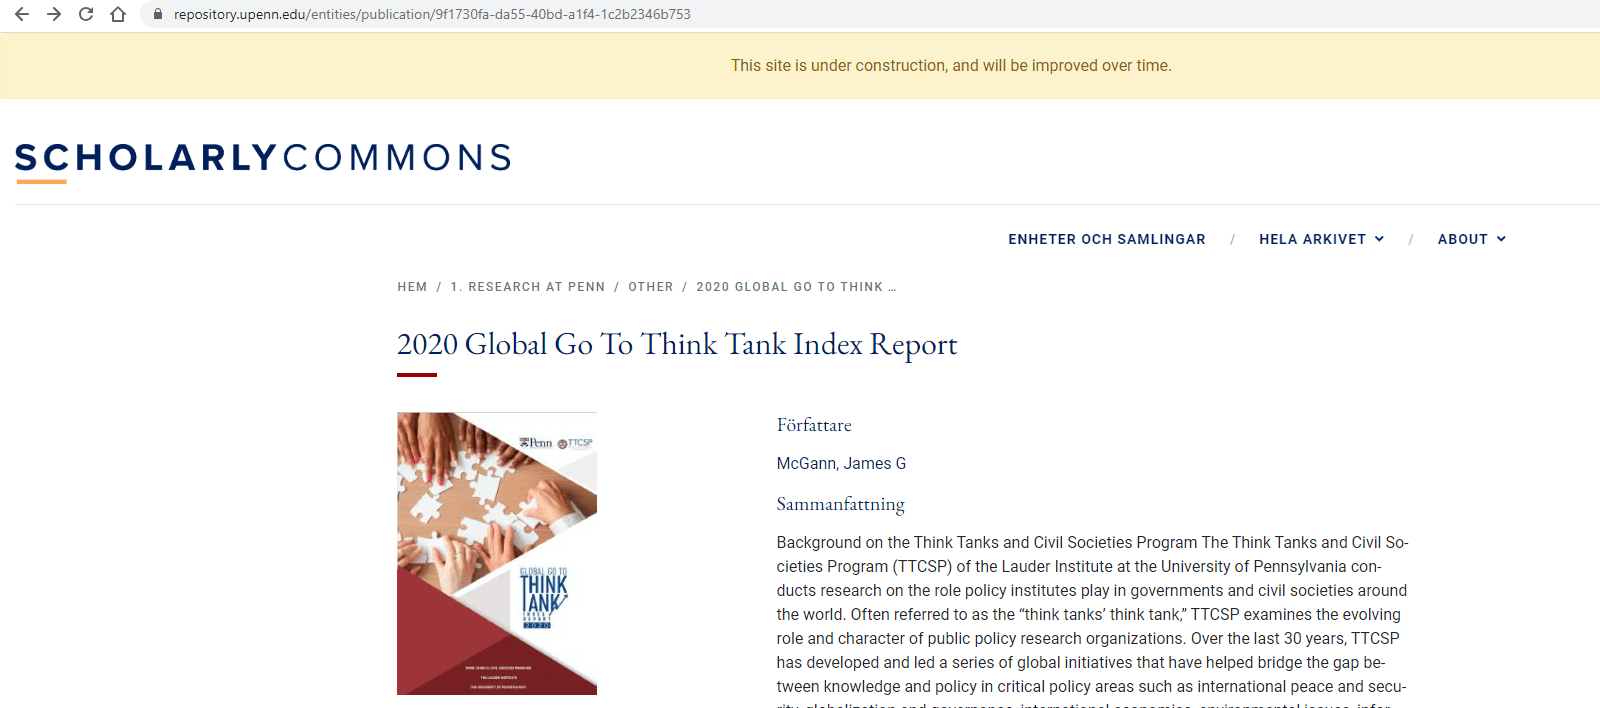Click the report title heading
The image size is (1600, 708).
click(x=676, y=344)
